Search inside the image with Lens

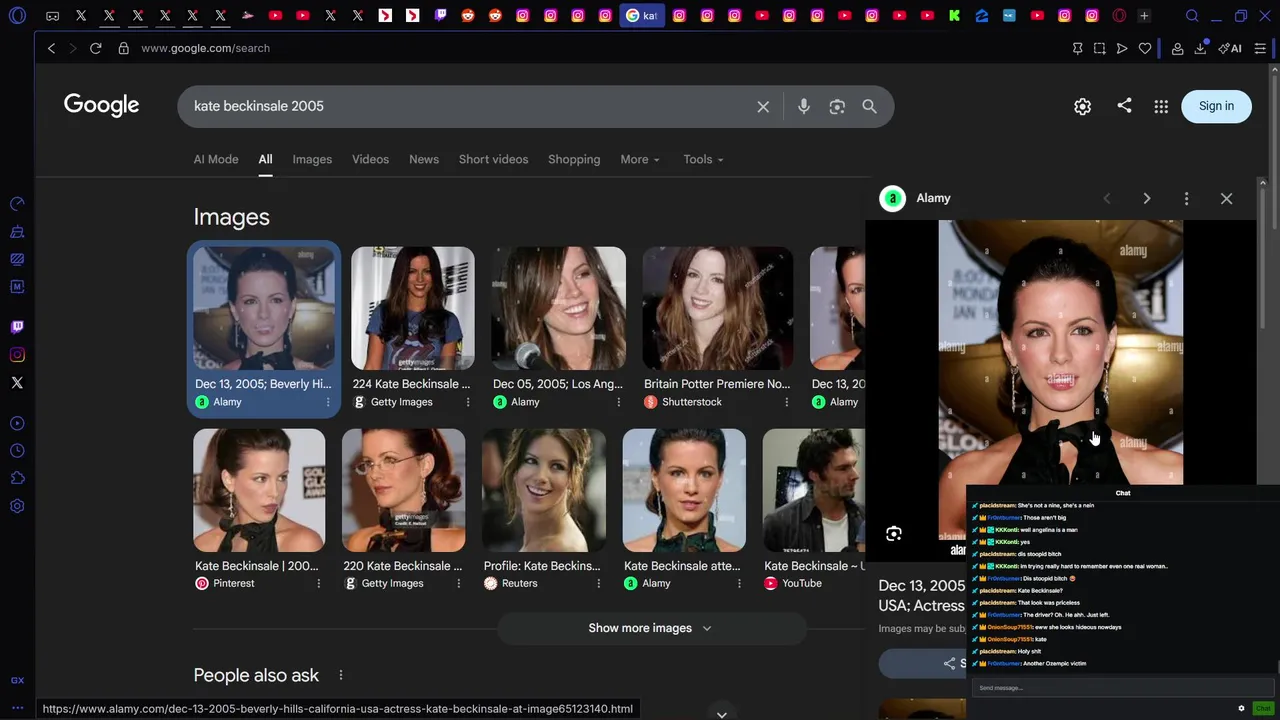click(x=894, y=534)
